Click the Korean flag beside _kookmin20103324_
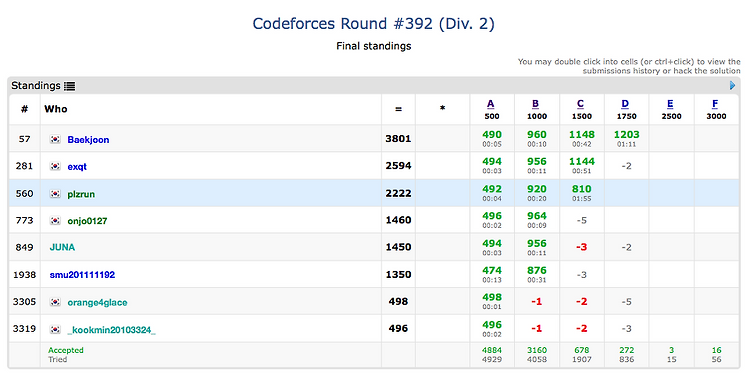The height and width of the screenshot is (377, 750). click(x=55, y=329)
